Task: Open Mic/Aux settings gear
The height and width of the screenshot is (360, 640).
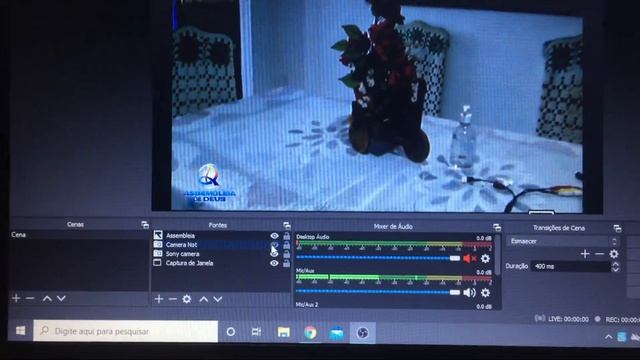Action: tap(485, 293)
